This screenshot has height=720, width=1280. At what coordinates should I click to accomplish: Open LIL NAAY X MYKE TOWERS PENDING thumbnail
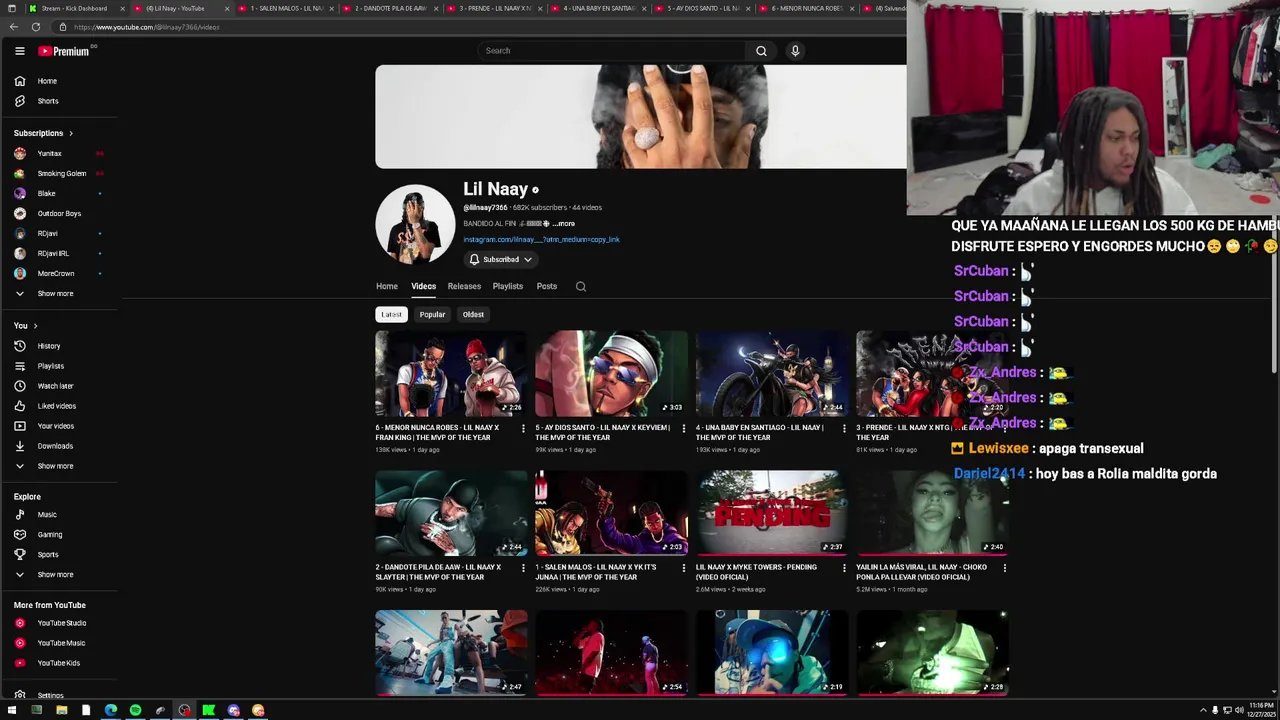(x=771, y=513)
